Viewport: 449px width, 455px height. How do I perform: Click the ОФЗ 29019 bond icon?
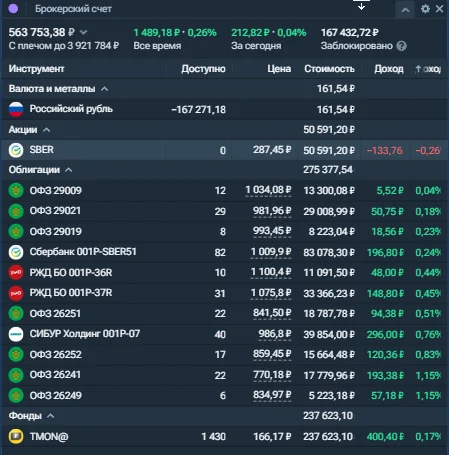point(16,231)
